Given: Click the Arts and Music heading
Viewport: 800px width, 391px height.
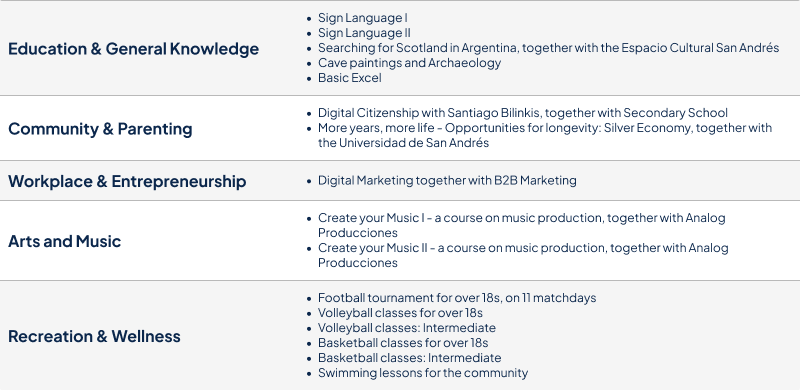Looking at the screenshot, I should click(64, 241).
